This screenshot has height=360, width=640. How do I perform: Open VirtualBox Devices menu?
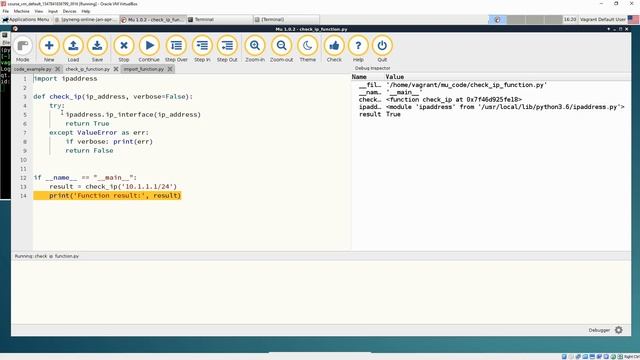[69, 11]
